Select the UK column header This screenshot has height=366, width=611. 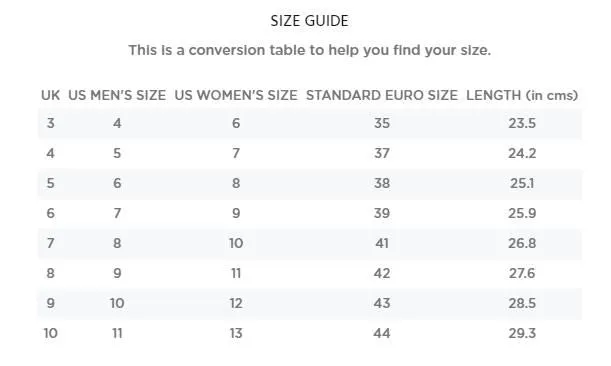(51, 95)
